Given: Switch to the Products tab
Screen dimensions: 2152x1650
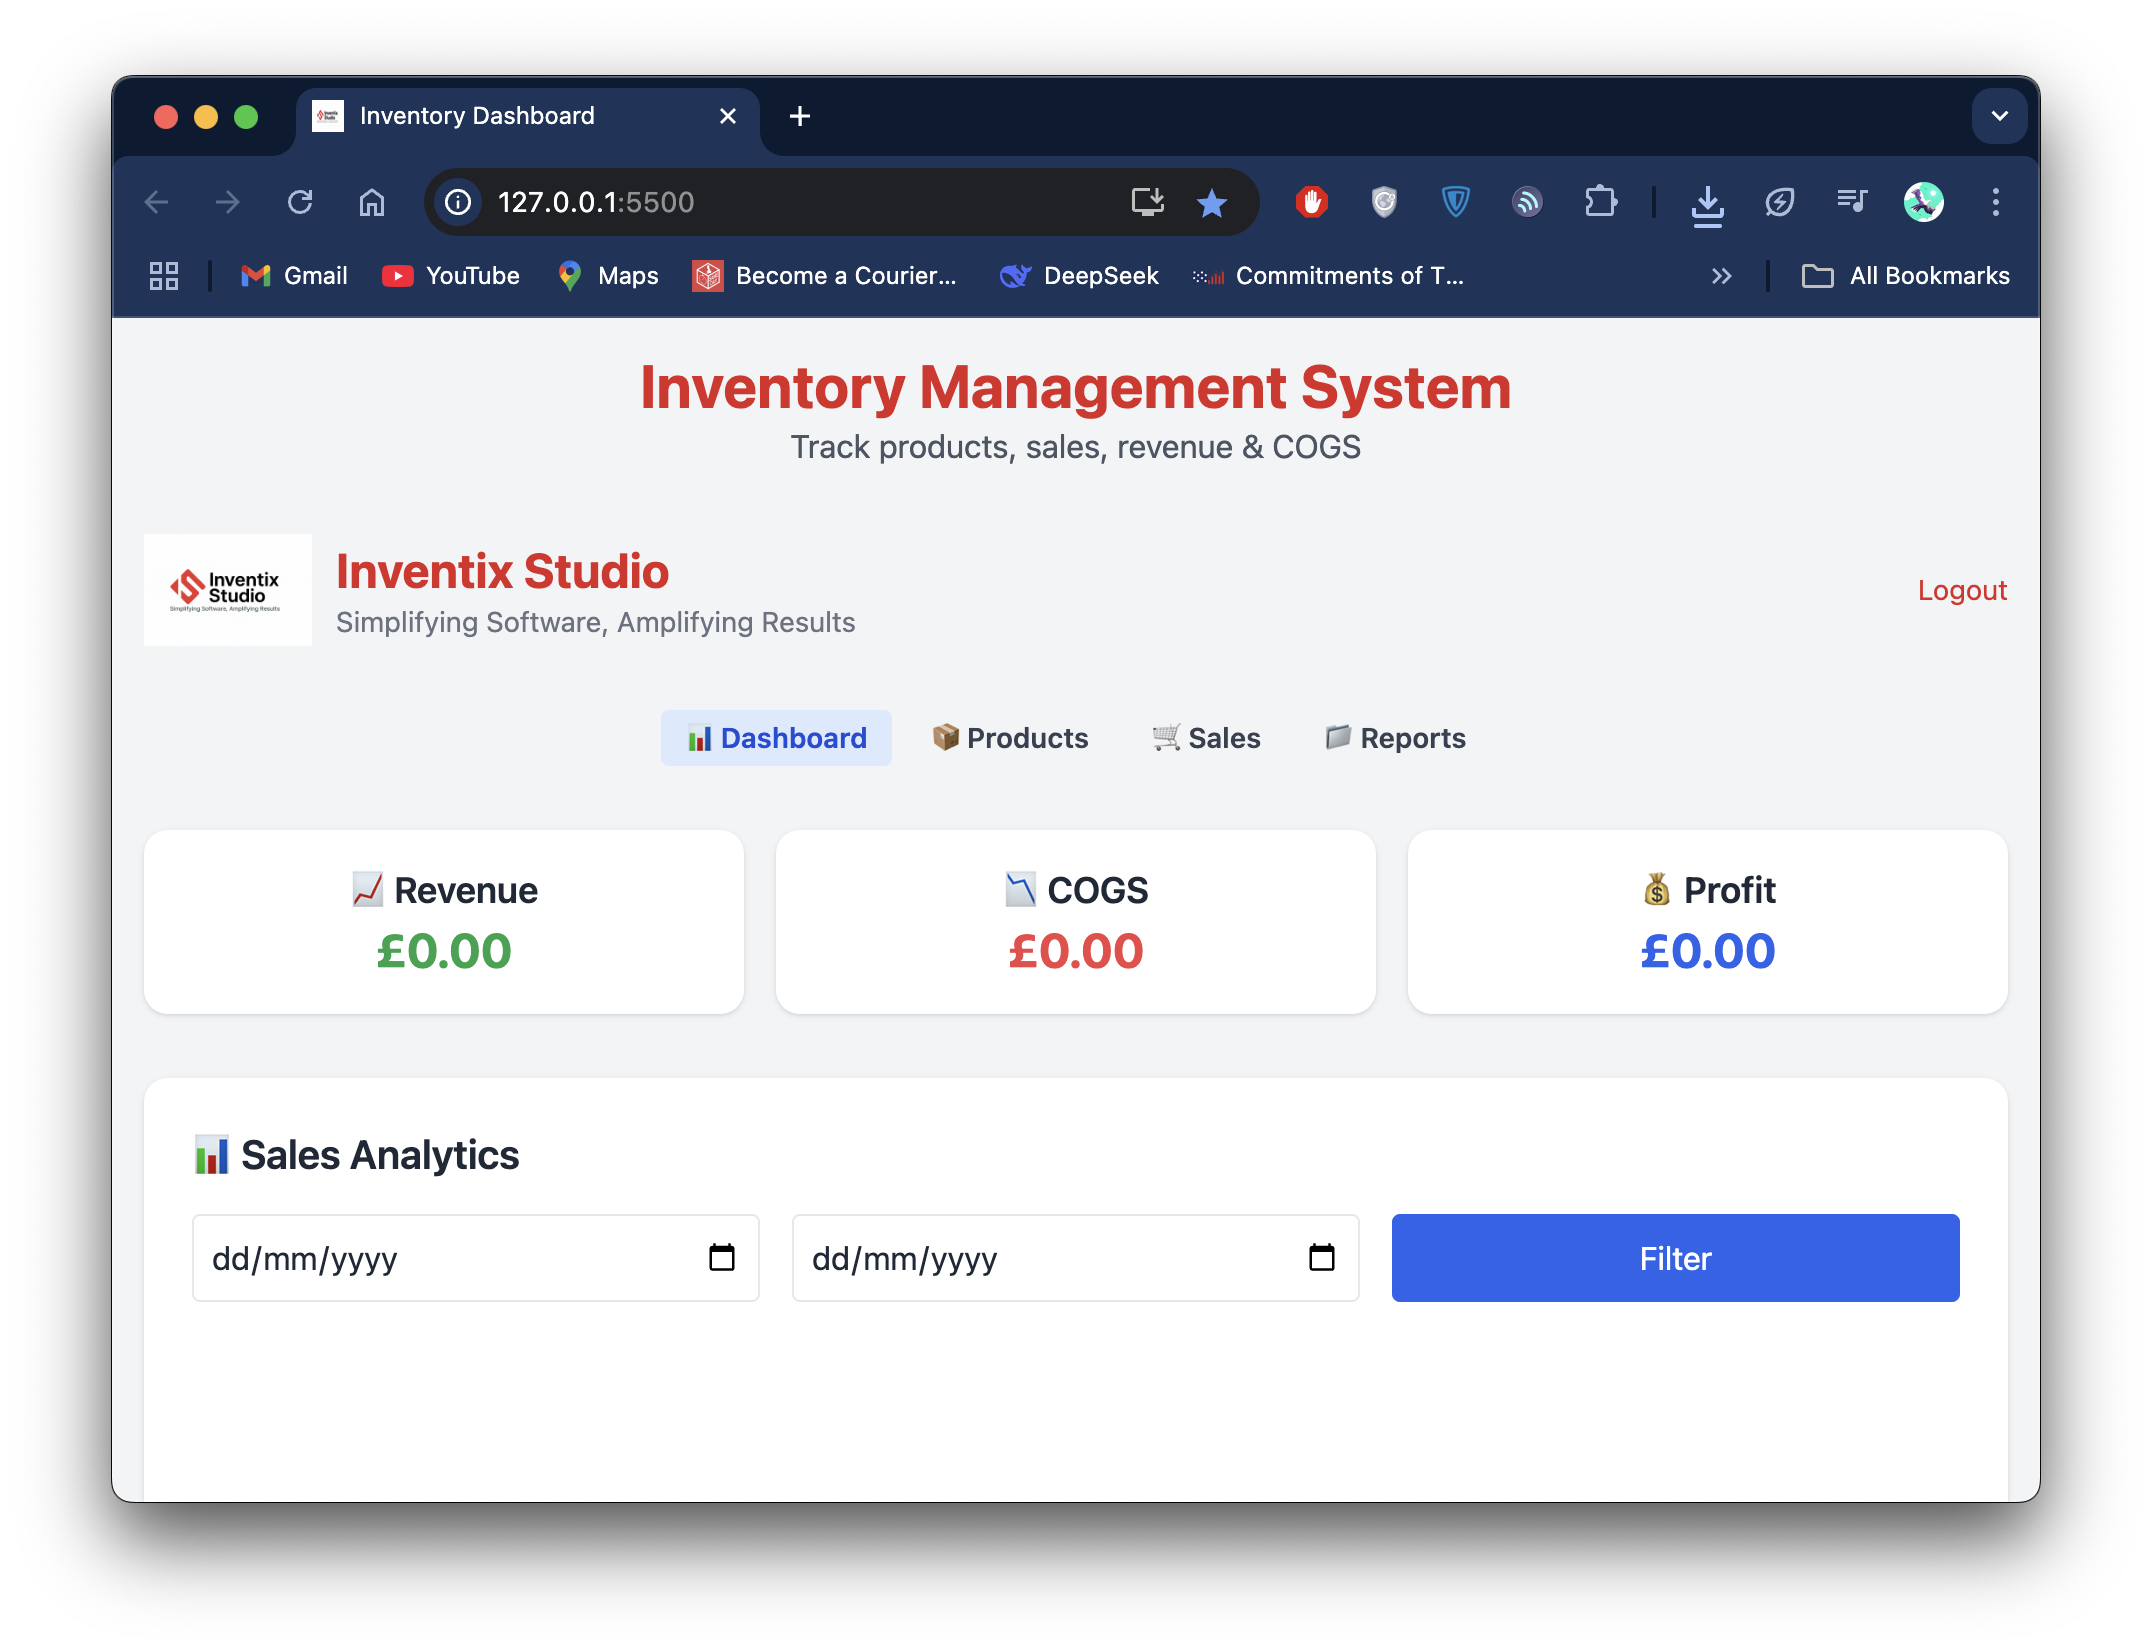Looking at the screenshot, I should click(1010, 738).
